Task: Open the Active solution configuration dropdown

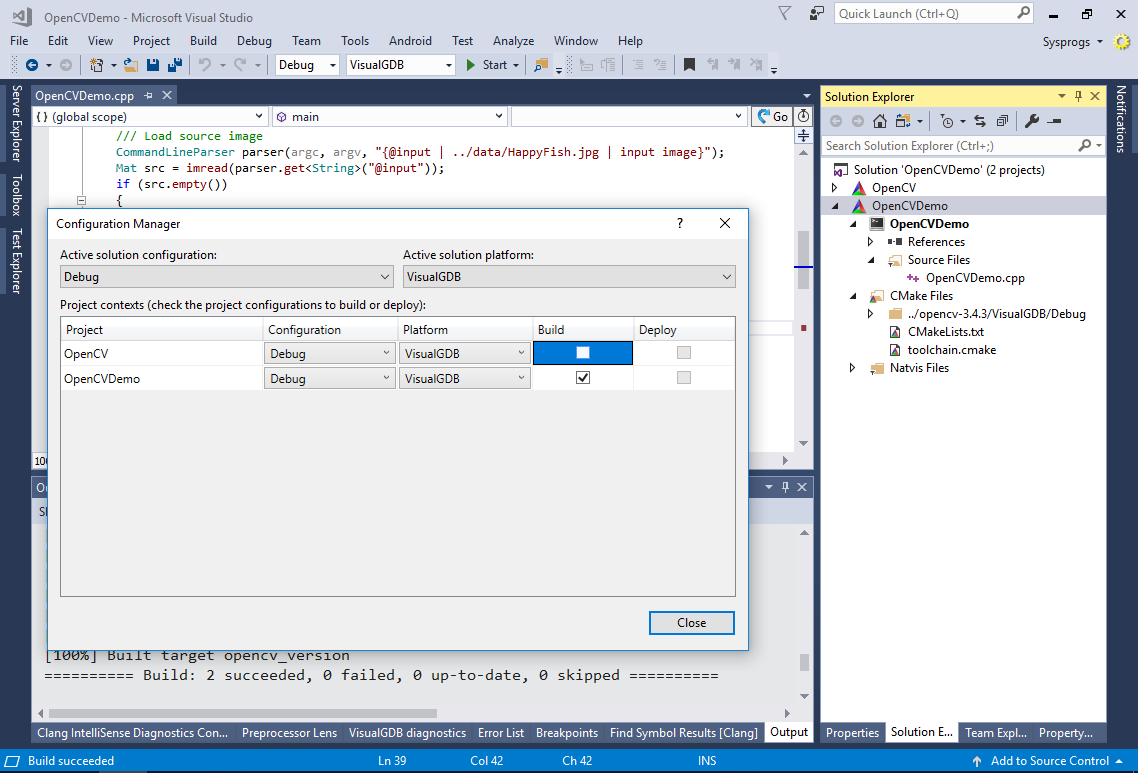Action: [x=227, y=277]
